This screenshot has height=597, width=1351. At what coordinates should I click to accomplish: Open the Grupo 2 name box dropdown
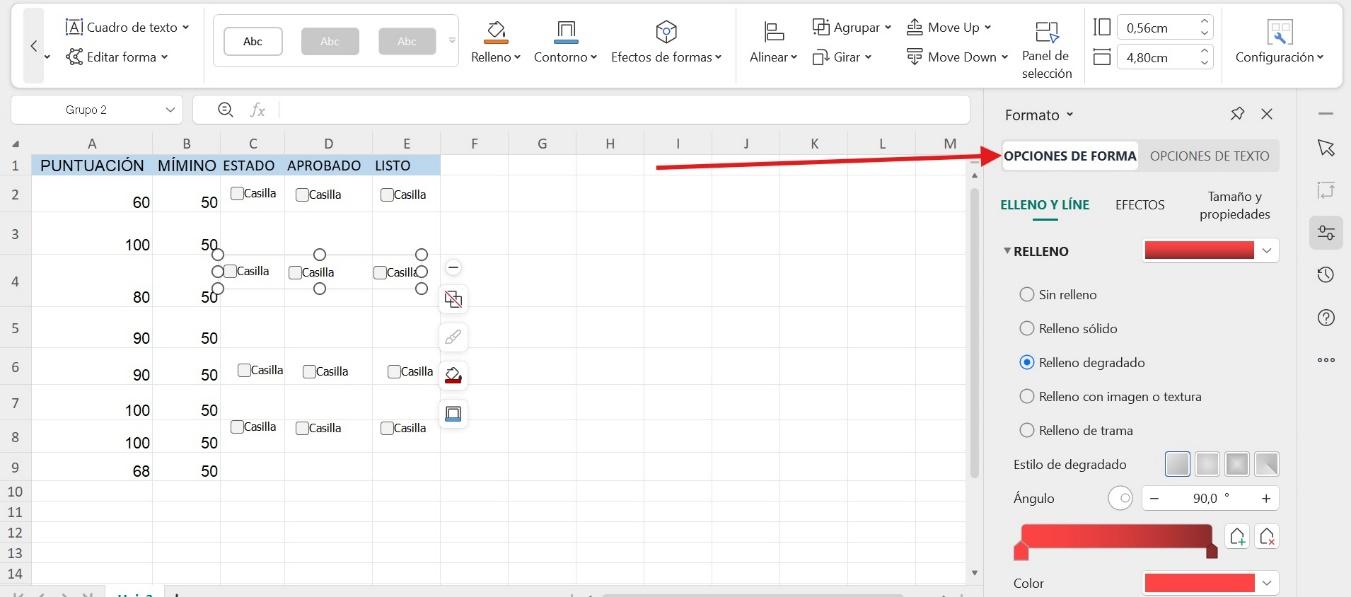point(168,110)
